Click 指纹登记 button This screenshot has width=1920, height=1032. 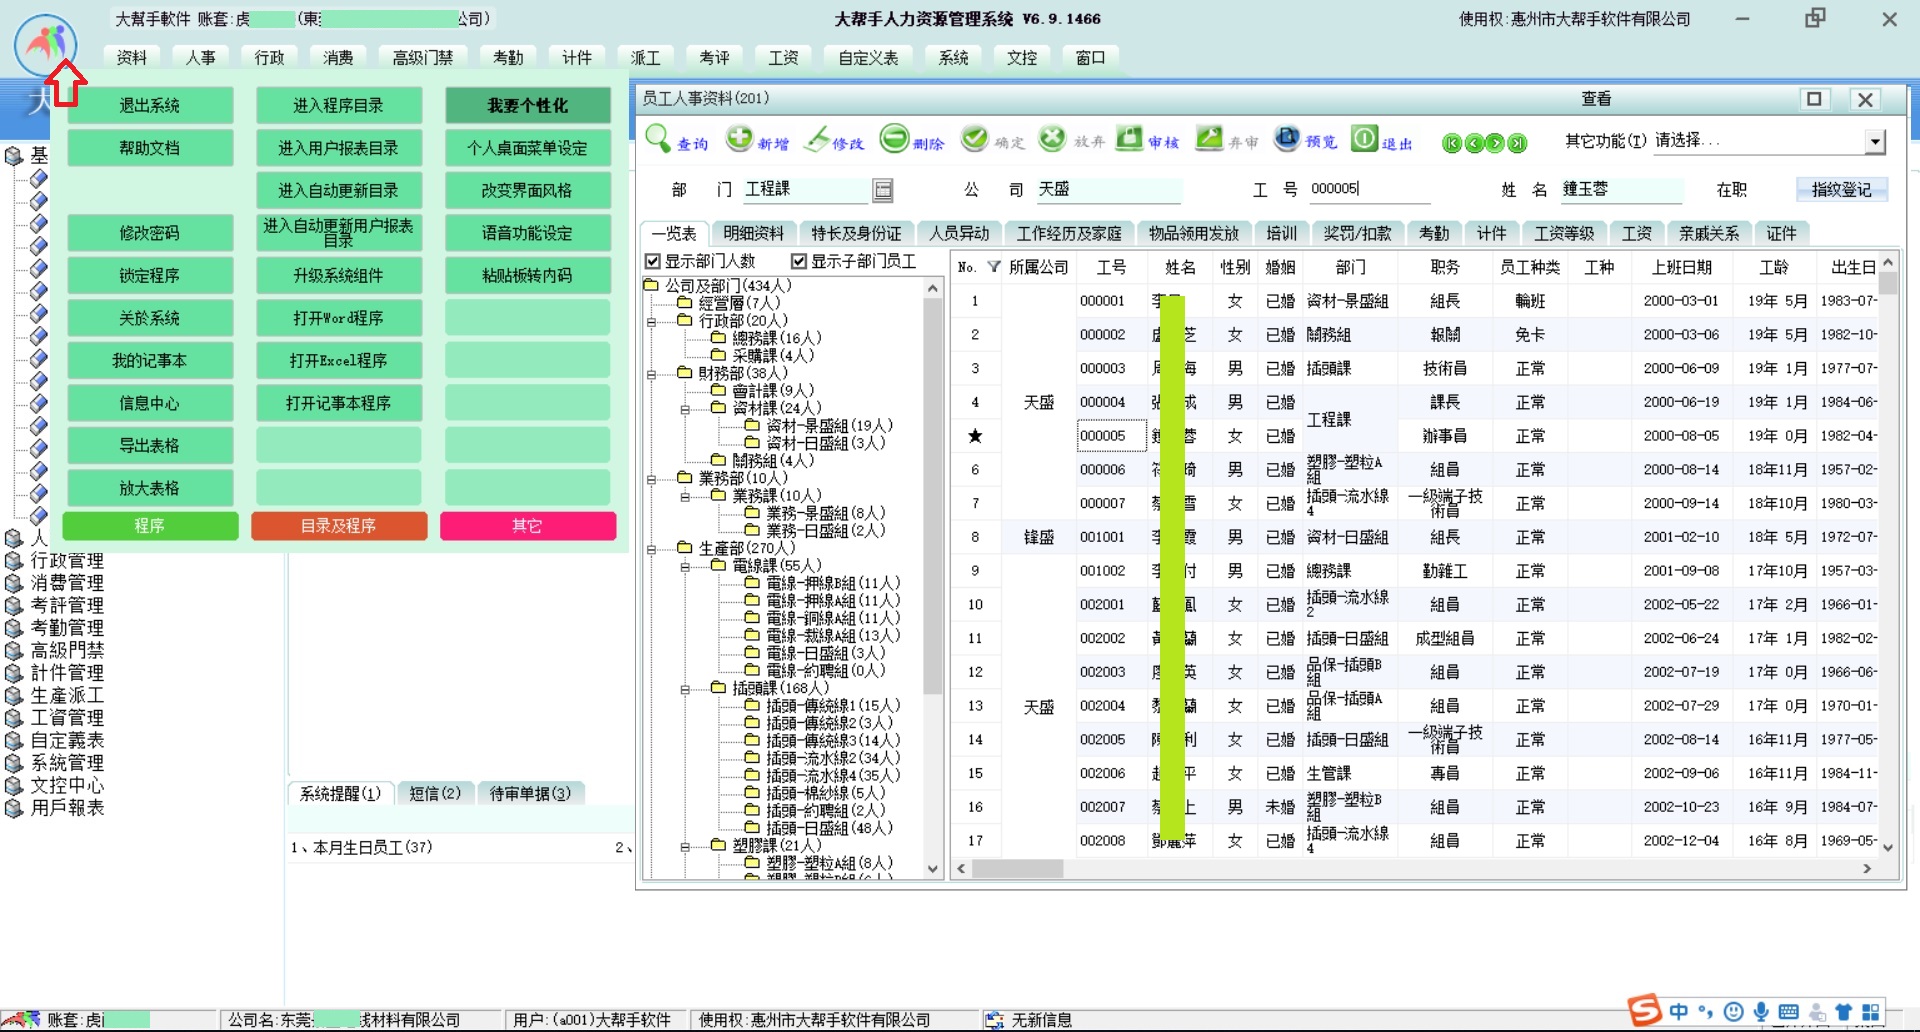click(1841, 189)
